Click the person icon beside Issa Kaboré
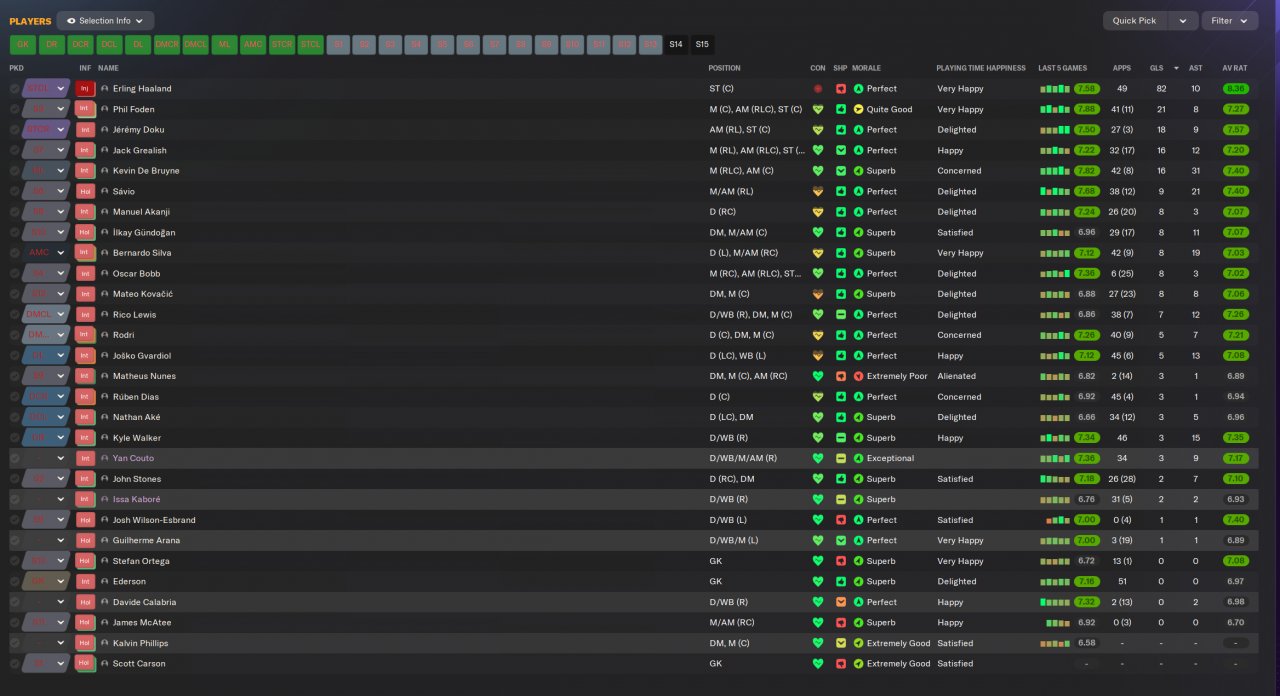This screenshot has width=1280, height=696. 105,499
